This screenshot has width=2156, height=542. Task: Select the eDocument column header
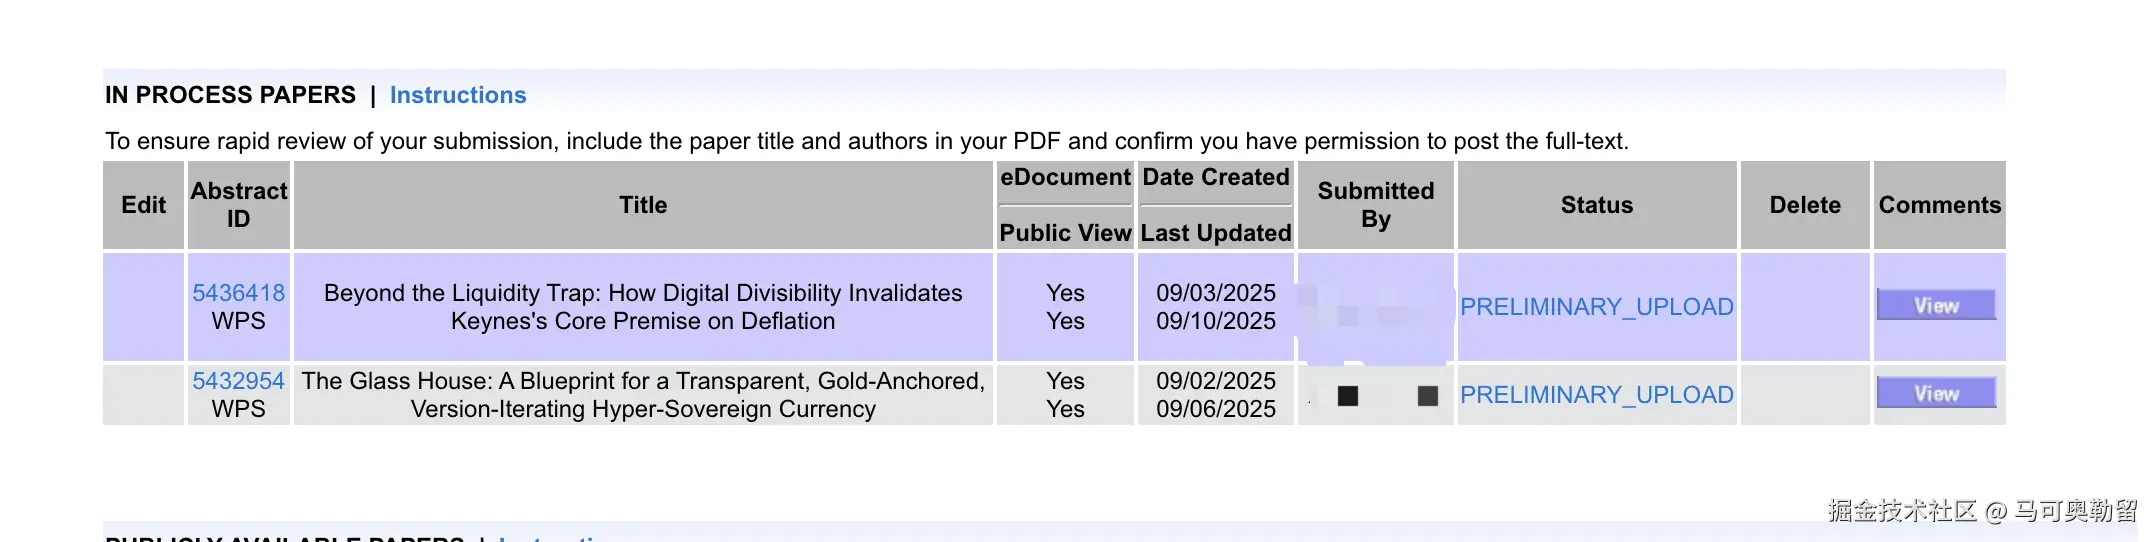tap(1065, 178)
